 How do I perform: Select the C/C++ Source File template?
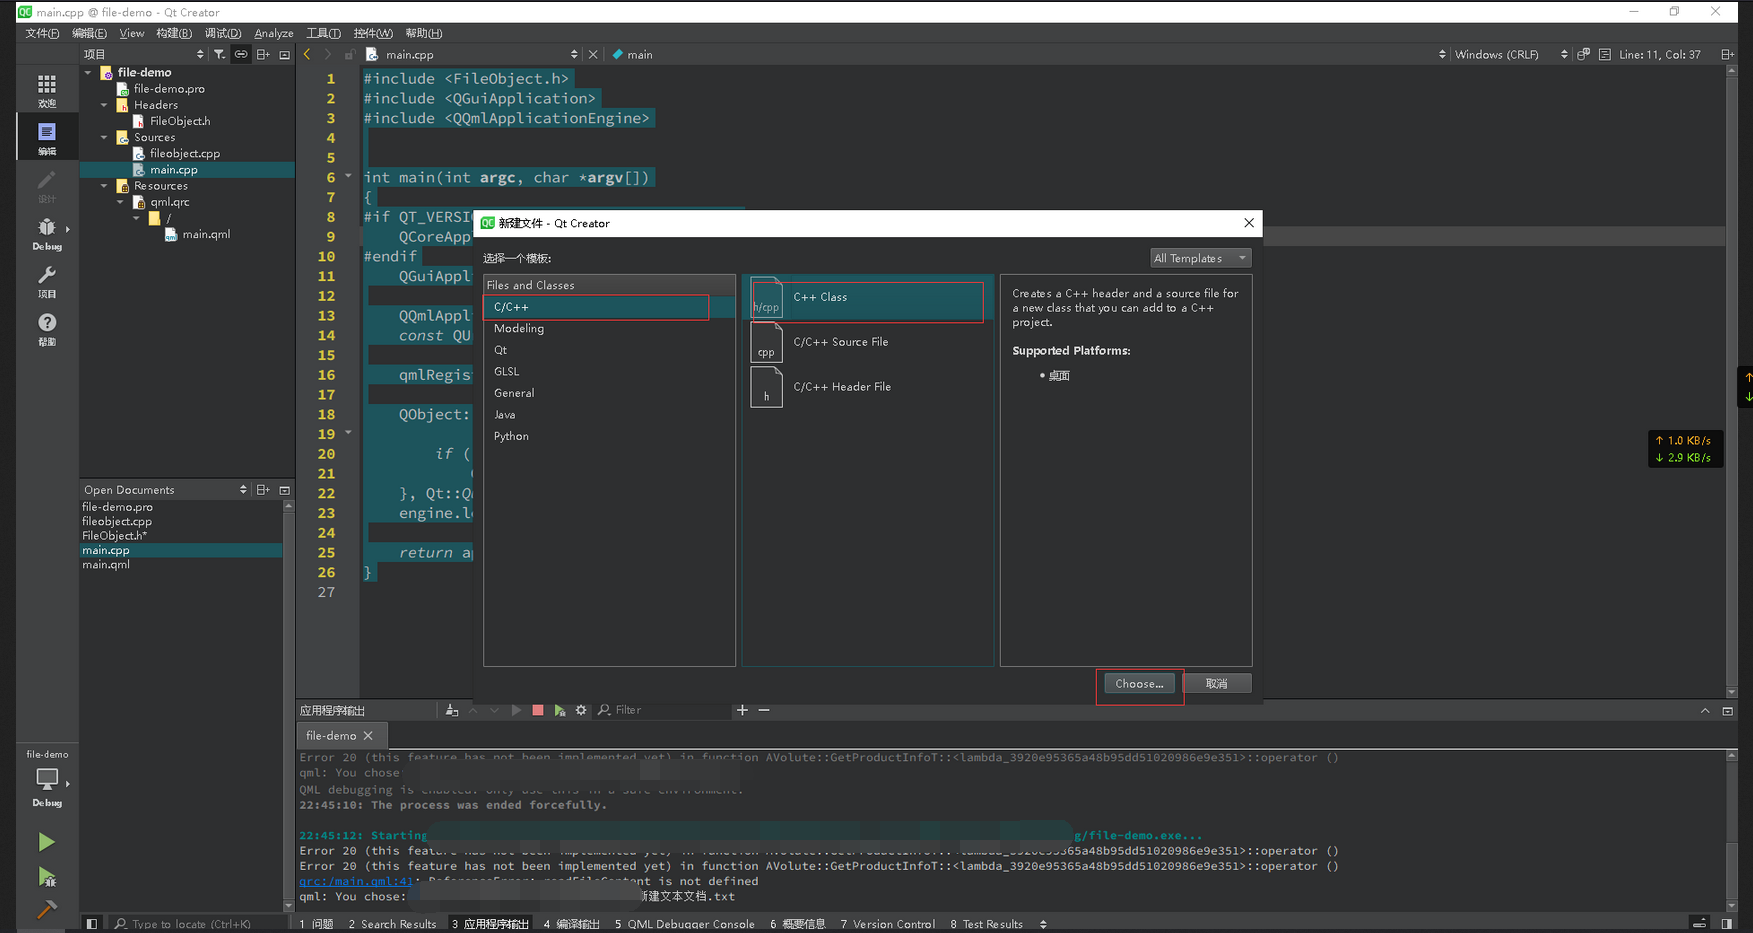tap(867, 342)
